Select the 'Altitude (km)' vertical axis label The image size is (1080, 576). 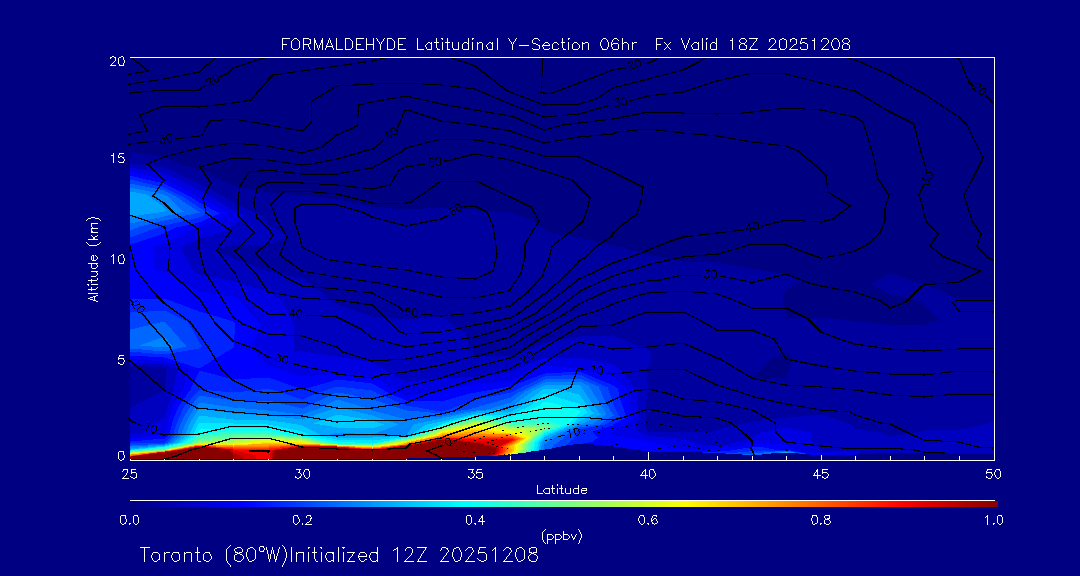click(92, 258)
